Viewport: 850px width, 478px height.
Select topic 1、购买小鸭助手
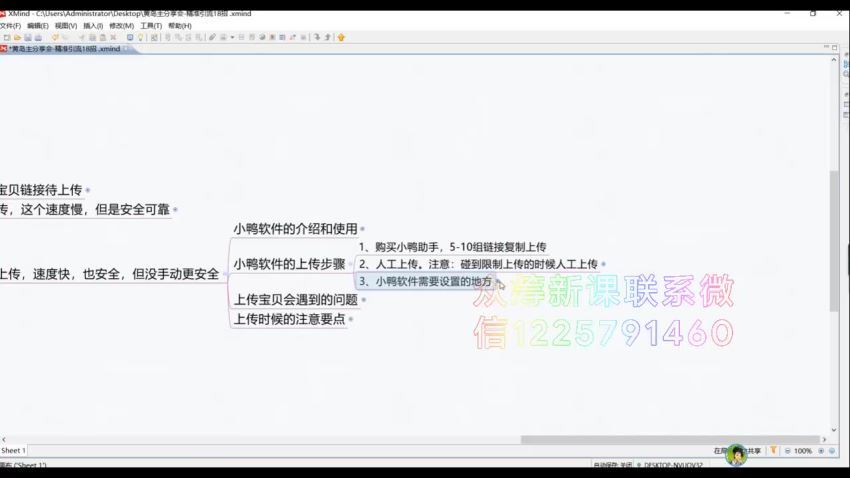coord(453,247)
